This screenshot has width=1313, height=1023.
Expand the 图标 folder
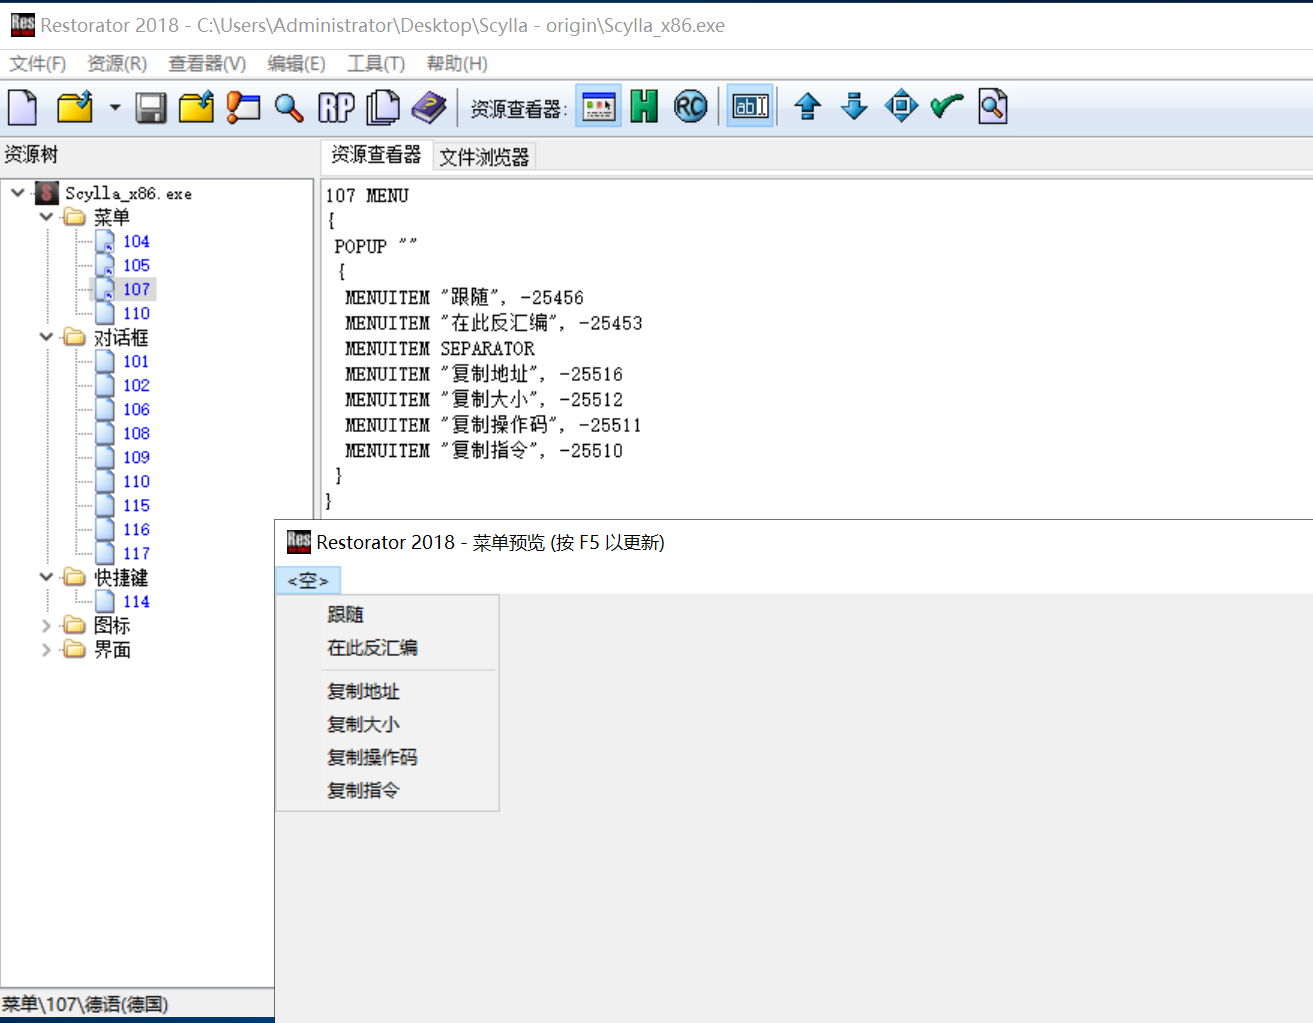click(46, 625)
